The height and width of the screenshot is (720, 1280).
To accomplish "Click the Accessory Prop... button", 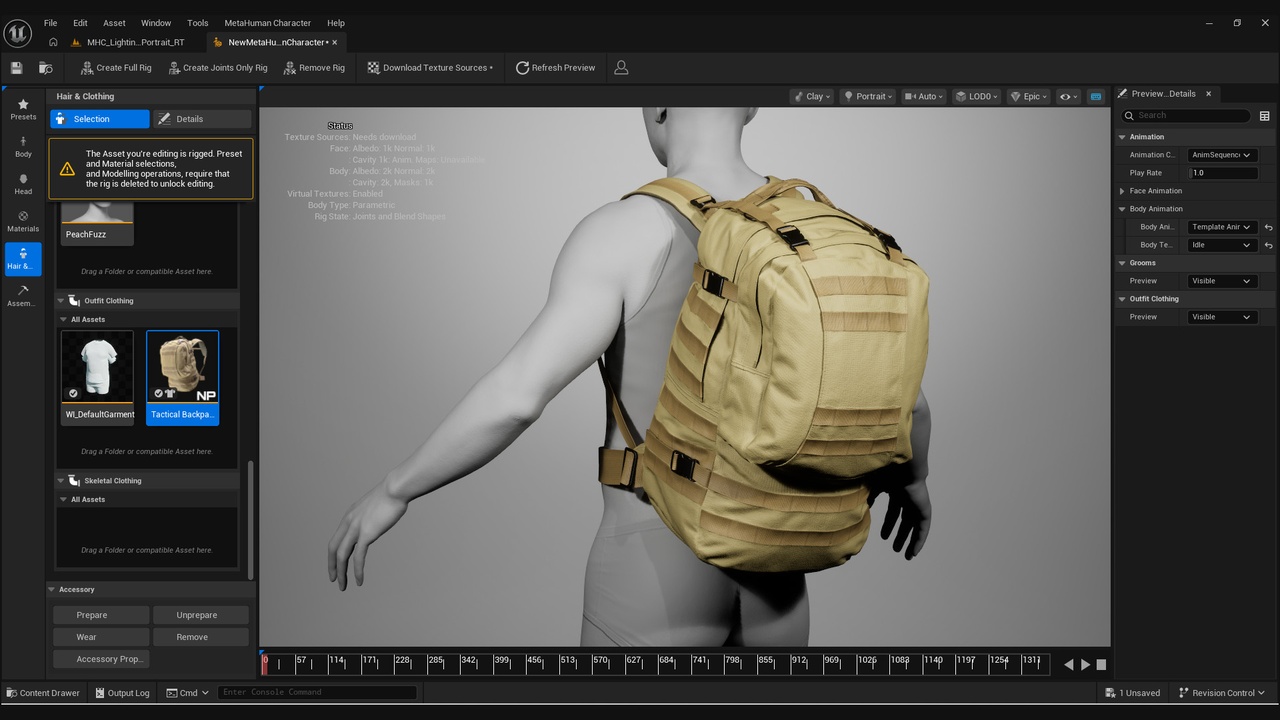I will (x=101, y=659).
